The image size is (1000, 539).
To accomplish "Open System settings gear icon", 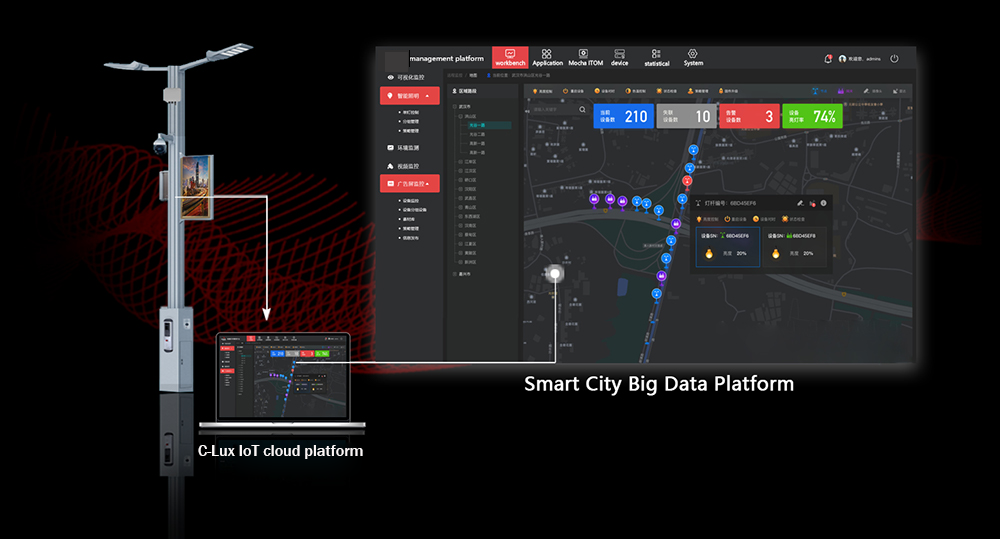I will click(x=693, y=54).
